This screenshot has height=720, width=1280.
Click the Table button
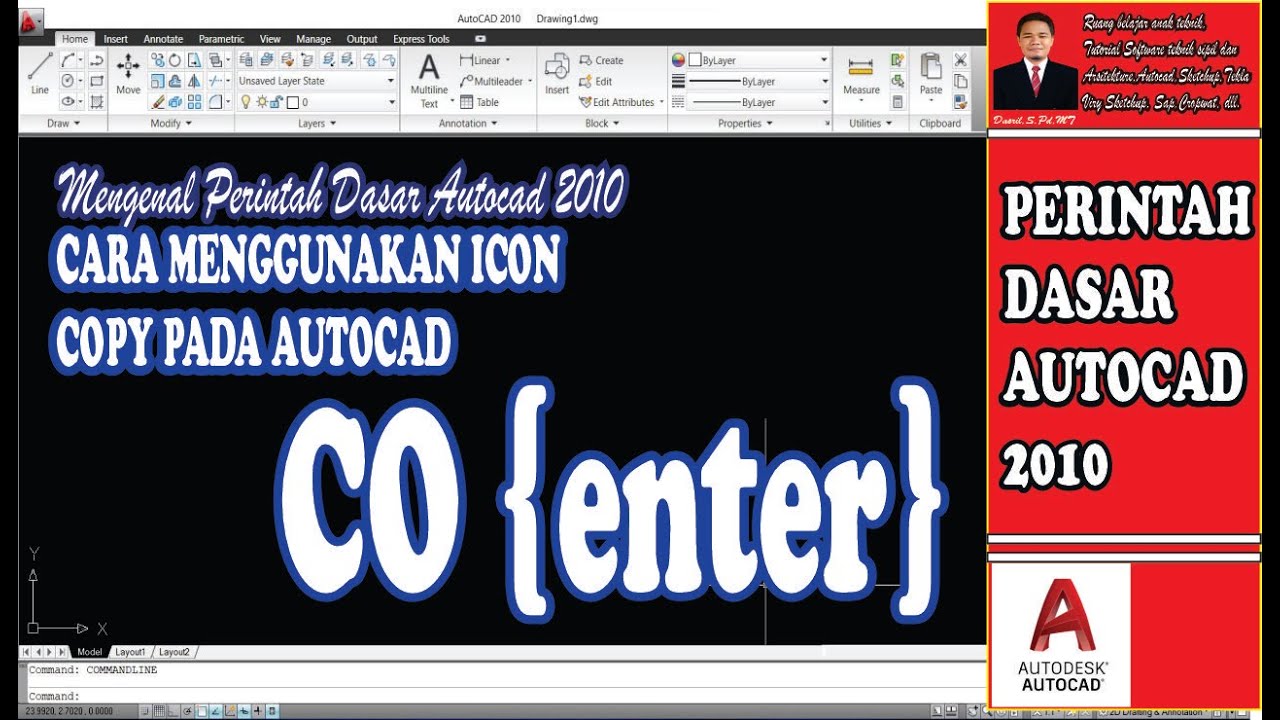pyautogui.click(x=479, y=102)
